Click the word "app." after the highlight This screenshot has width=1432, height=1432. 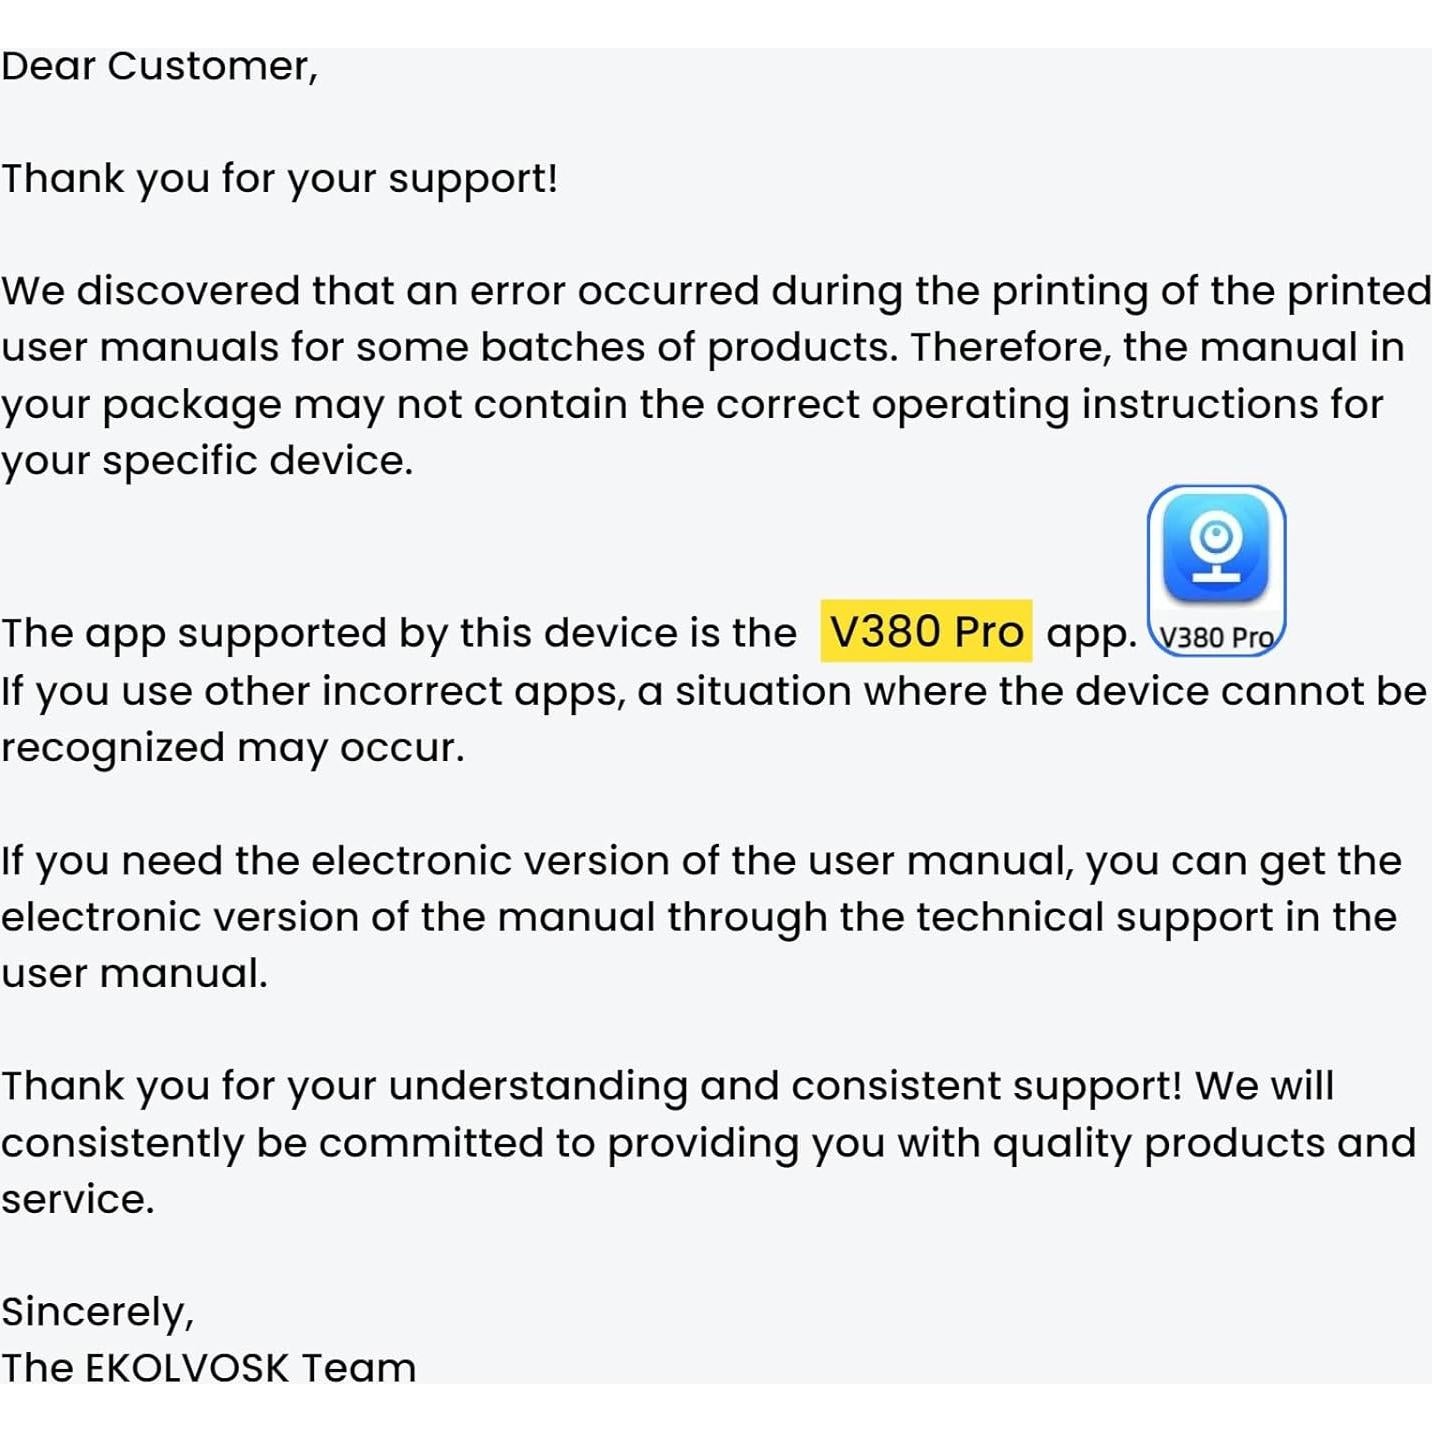pyautogui.click(x=1091, y=633)
